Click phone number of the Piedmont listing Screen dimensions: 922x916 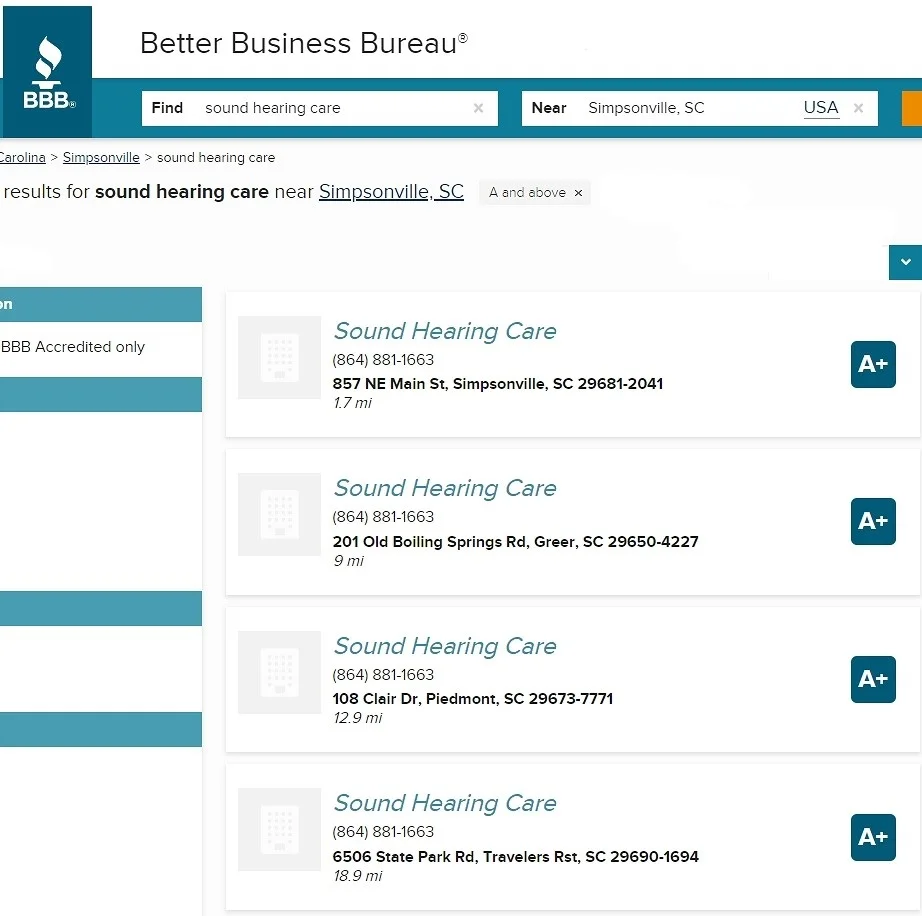pos(383,675)
